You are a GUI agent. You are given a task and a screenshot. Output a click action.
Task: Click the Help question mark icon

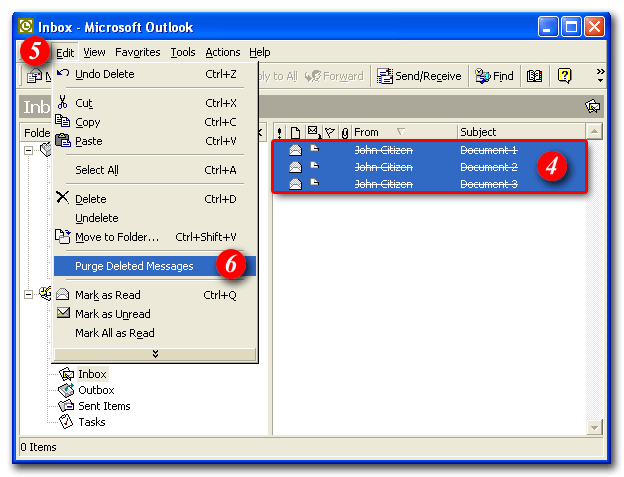pos(564,76)
